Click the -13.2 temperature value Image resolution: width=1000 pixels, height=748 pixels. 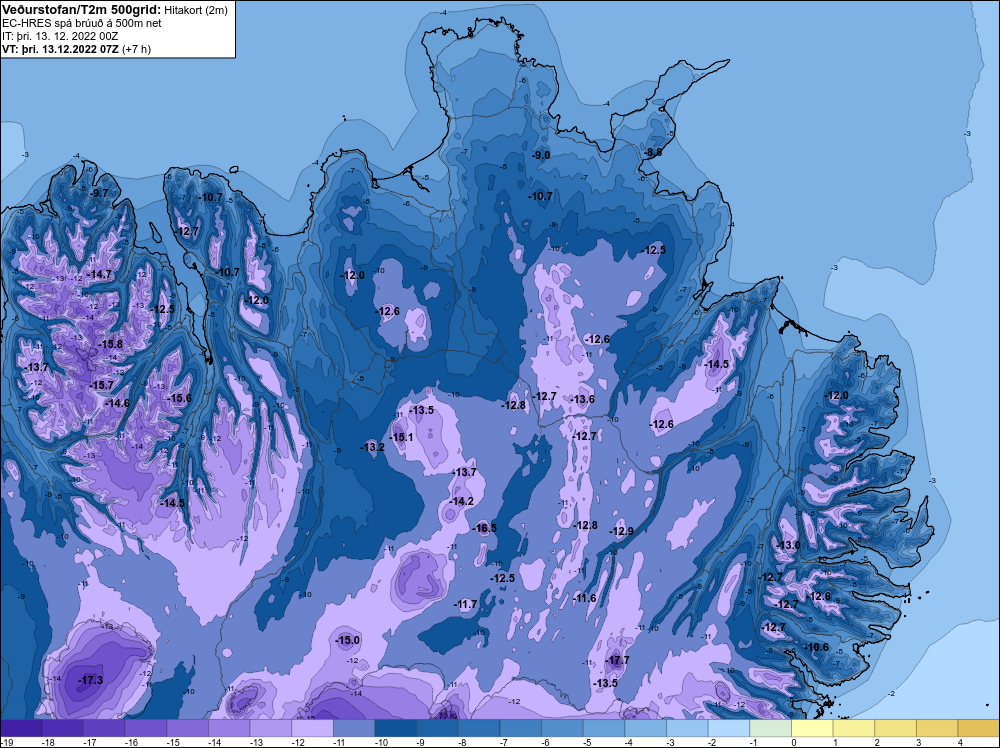372,447
